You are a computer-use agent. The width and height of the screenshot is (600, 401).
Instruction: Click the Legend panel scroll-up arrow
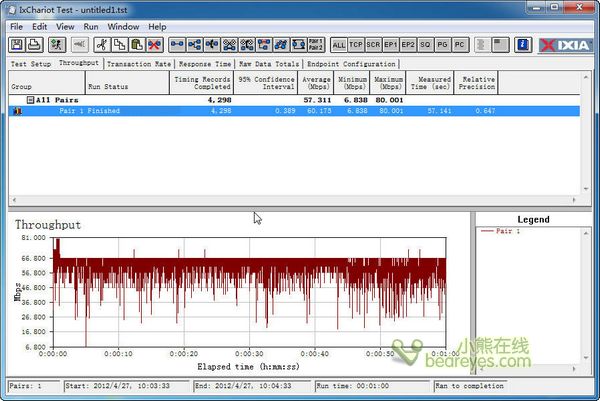[586, 233]
